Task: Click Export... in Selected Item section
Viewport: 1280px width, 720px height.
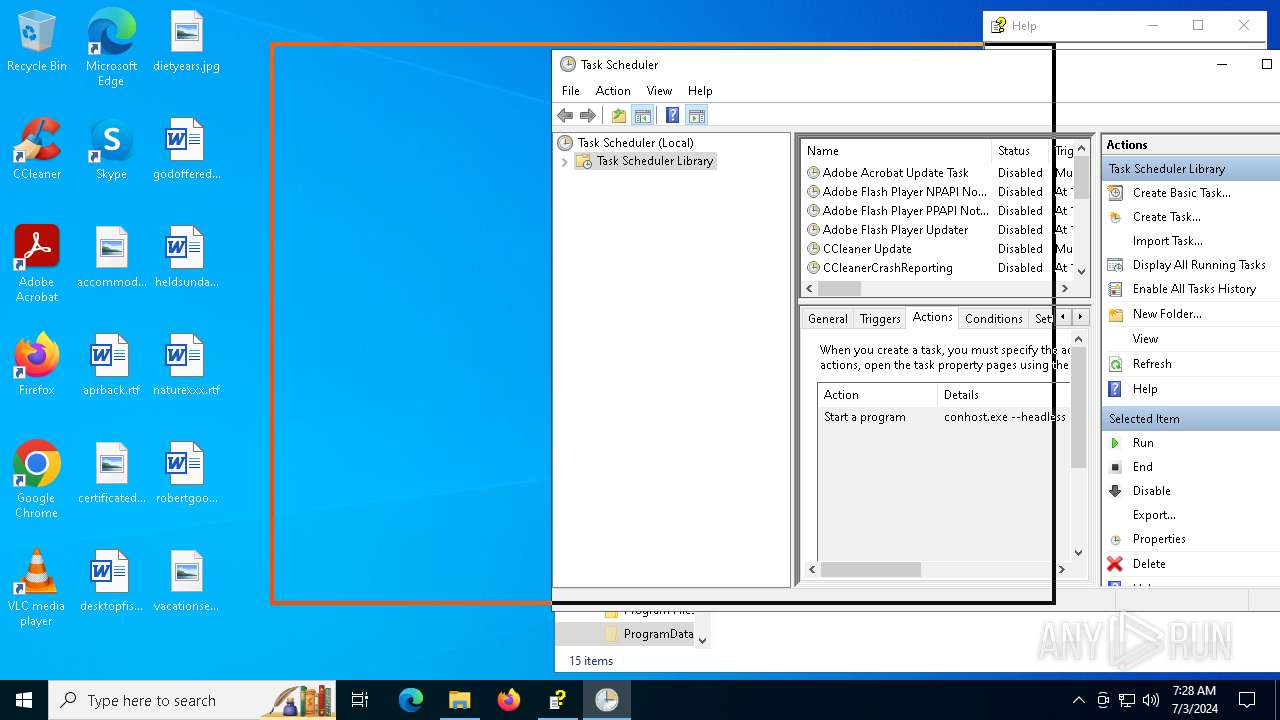Action: (x=1154, y=515)
